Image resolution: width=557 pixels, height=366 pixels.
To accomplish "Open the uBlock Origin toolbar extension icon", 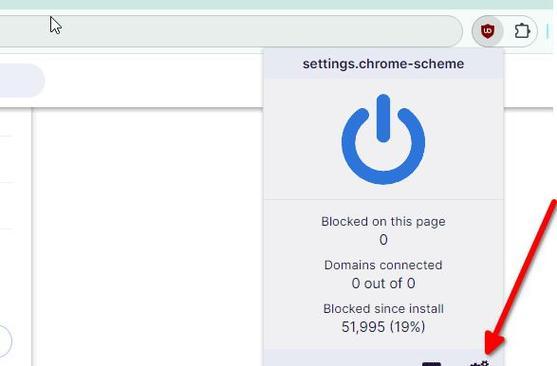I will click(x=487, y=31).
